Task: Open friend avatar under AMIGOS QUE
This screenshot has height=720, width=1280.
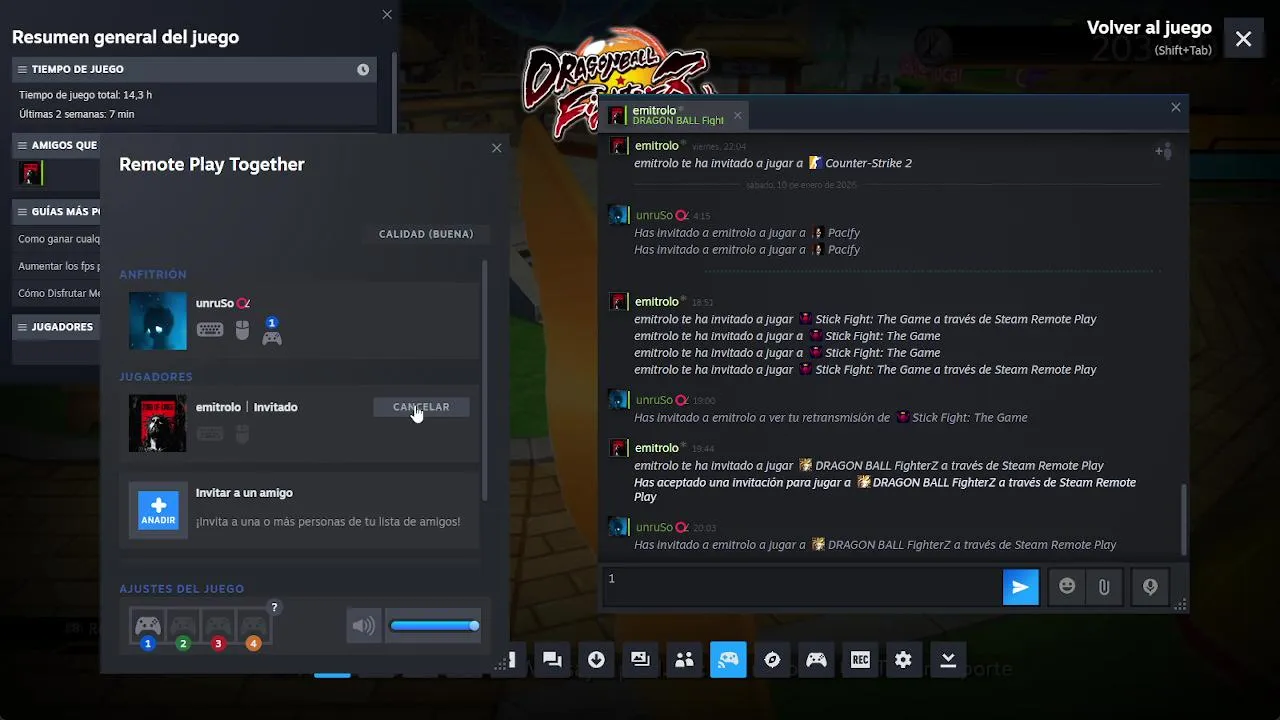Action: pos(31,174)
